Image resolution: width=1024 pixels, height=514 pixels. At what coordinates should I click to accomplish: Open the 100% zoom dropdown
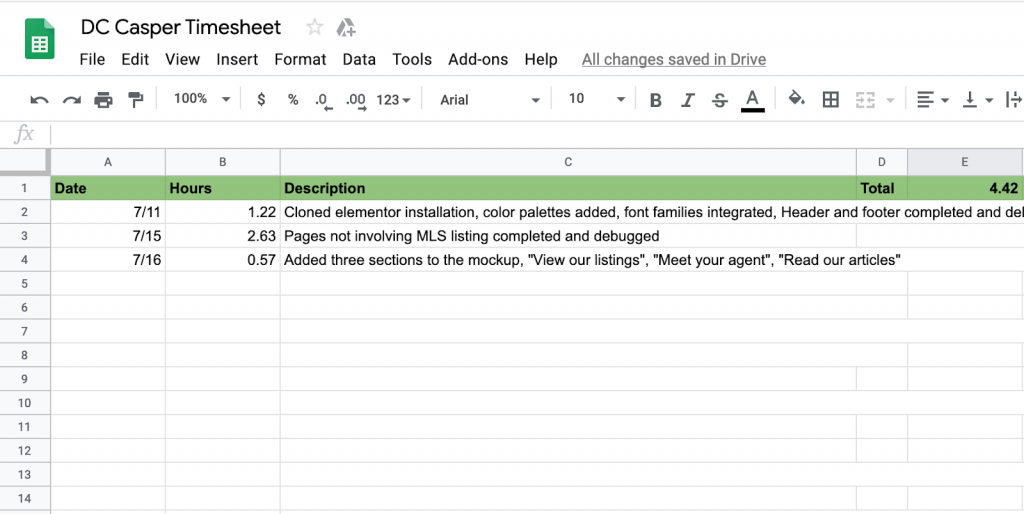201,99
